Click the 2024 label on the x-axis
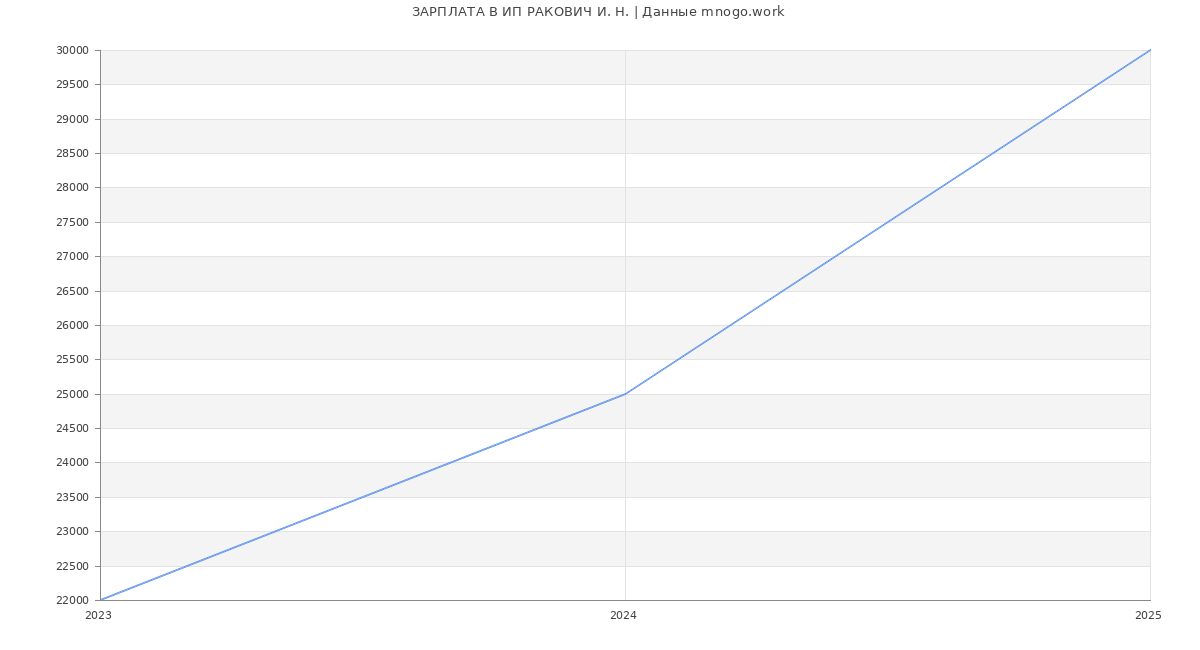Screen dimensions: 1200x650 point(623,616)
